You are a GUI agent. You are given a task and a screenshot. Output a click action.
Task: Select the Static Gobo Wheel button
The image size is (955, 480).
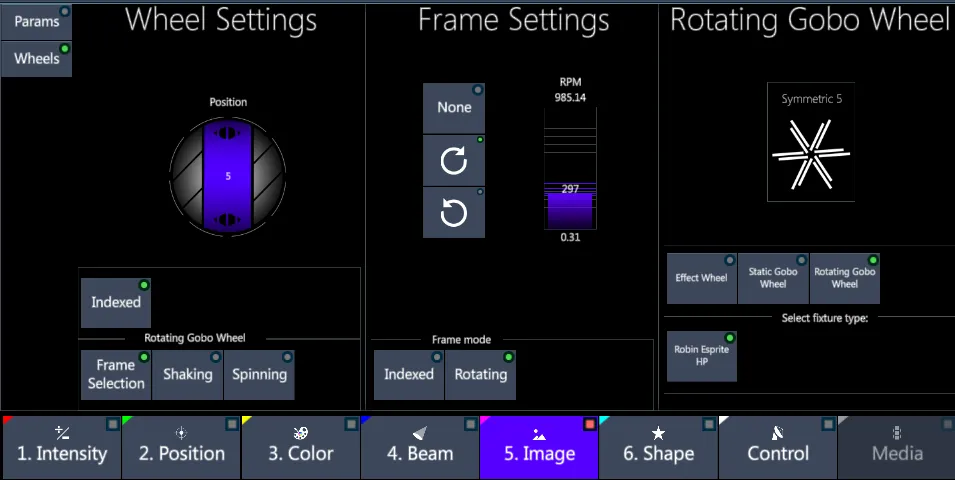point(773,278)
